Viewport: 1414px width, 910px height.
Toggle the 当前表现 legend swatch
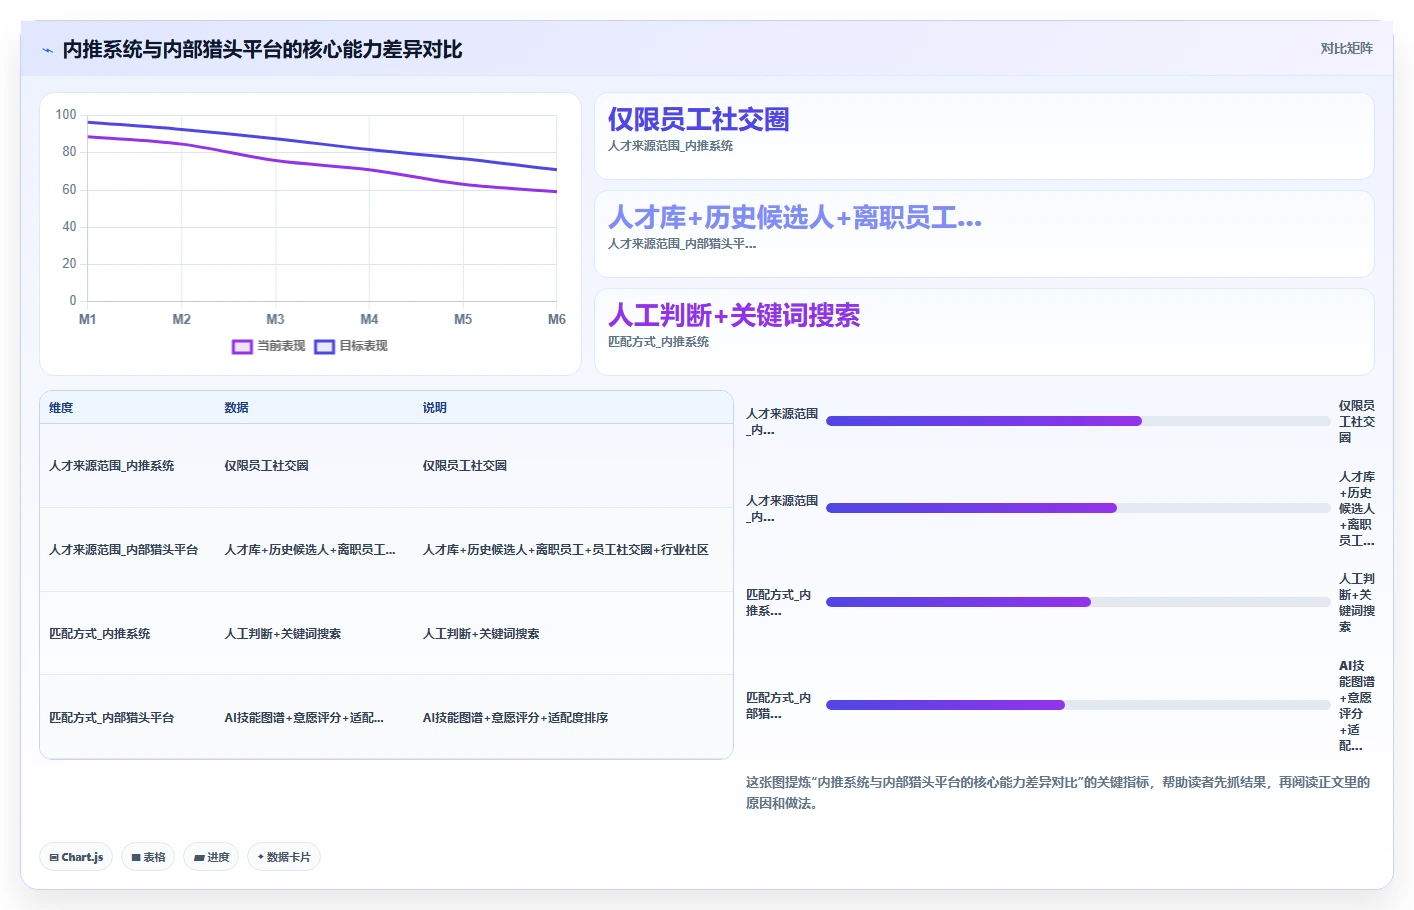pos(242,347)
